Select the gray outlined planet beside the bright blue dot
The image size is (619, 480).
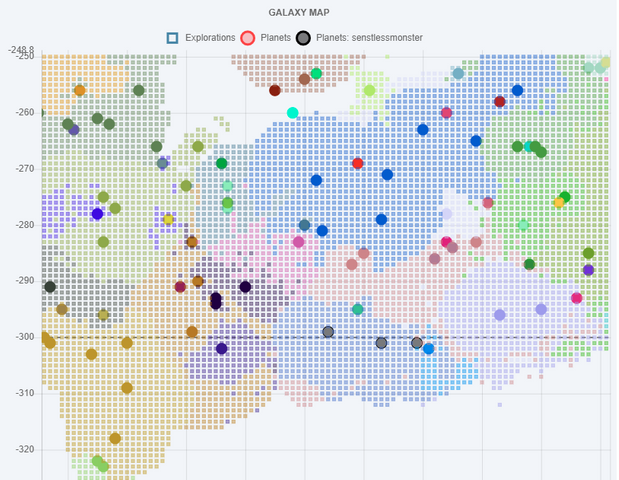pos(417,343)
